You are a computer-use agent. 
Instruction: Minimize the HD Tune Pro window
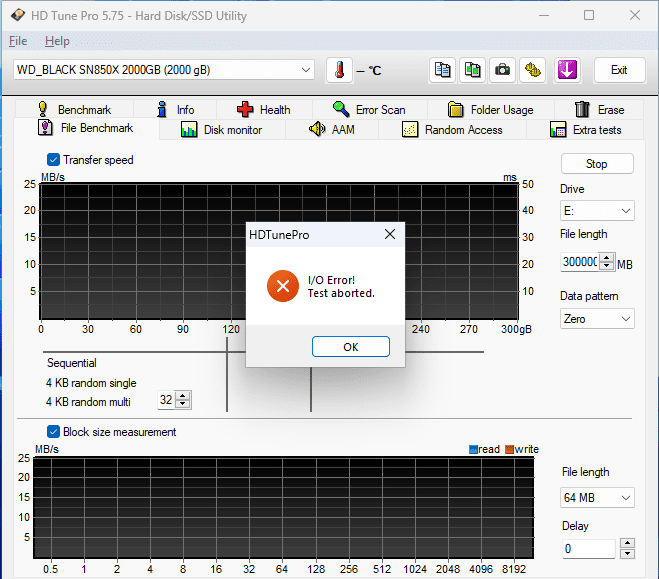pyautogui.click(x=544, y=16)
